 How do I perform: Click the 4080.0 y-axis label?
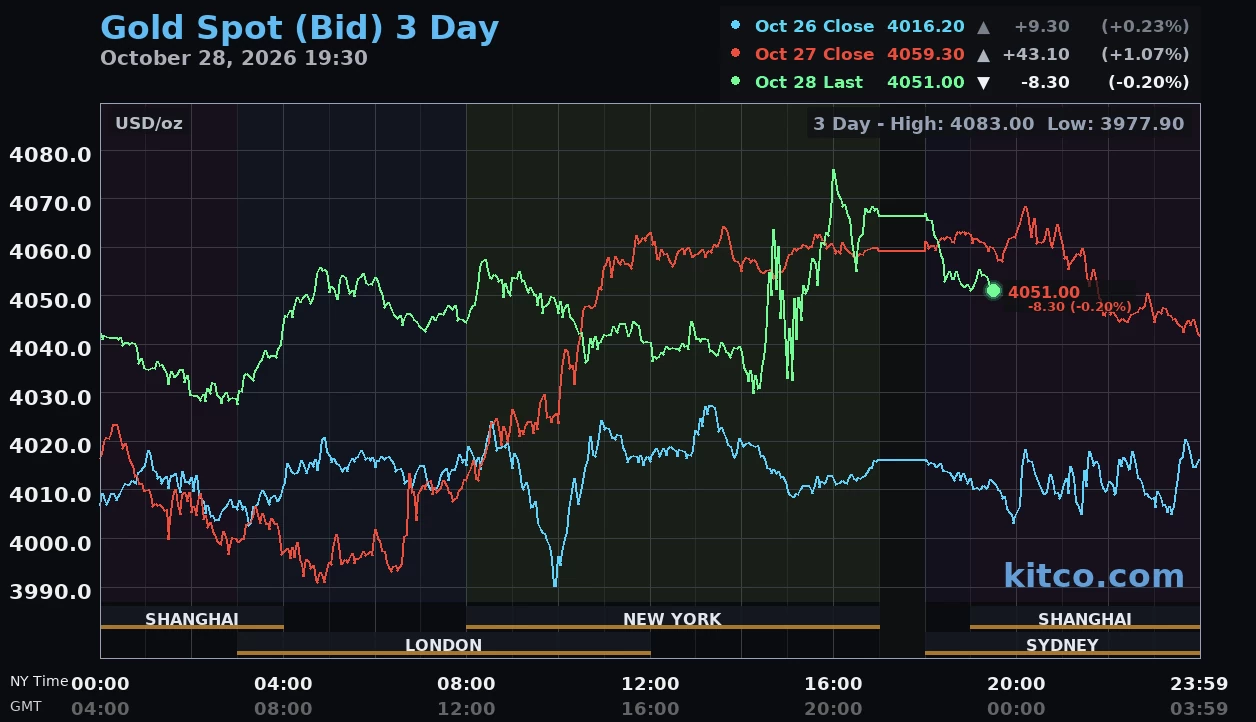pos(50,155)
